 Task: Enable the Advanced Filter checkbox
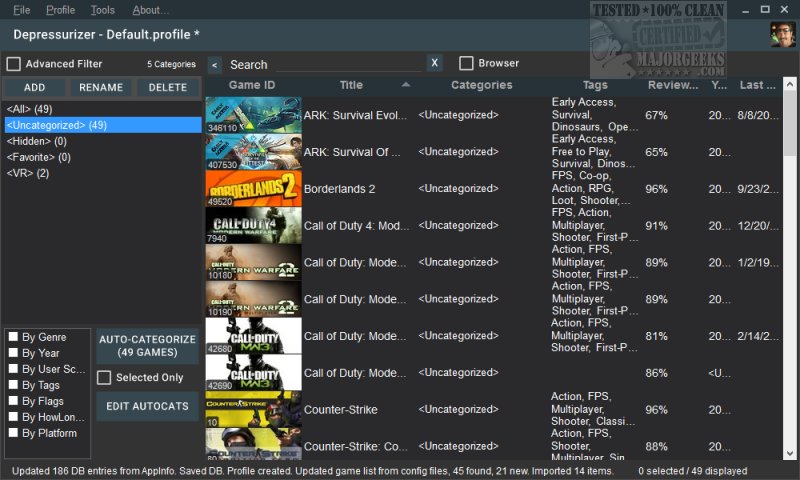[x=14, y=64]
